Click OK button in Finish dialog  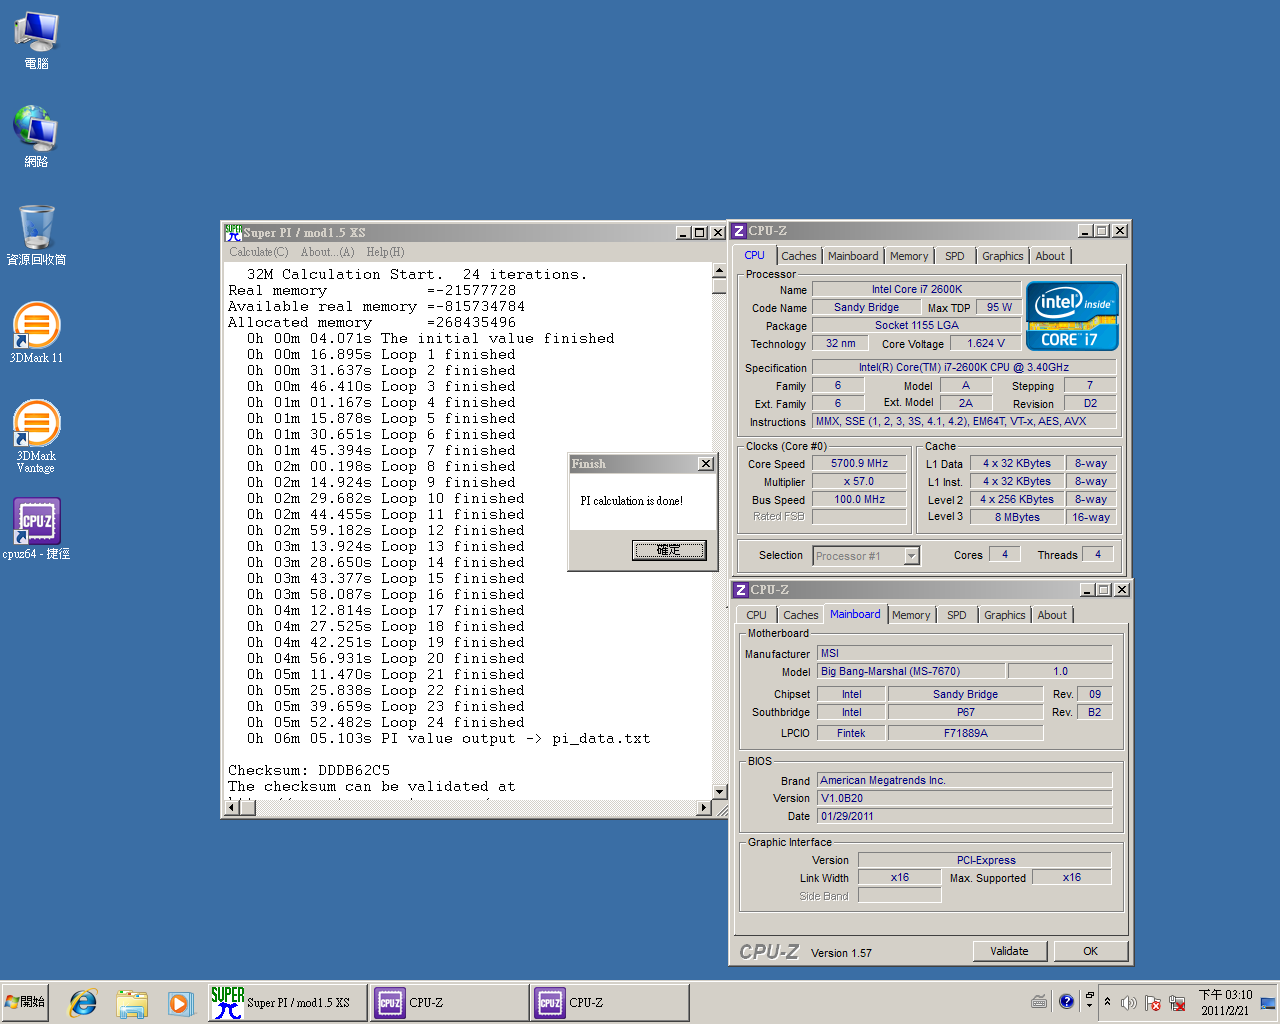click(x=669, y=550)
